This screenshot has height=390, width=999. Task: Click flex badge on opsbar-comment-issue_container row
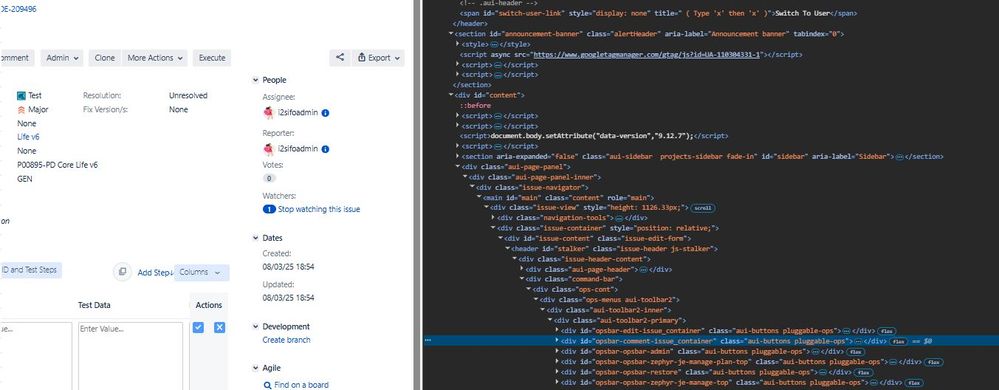898,341
